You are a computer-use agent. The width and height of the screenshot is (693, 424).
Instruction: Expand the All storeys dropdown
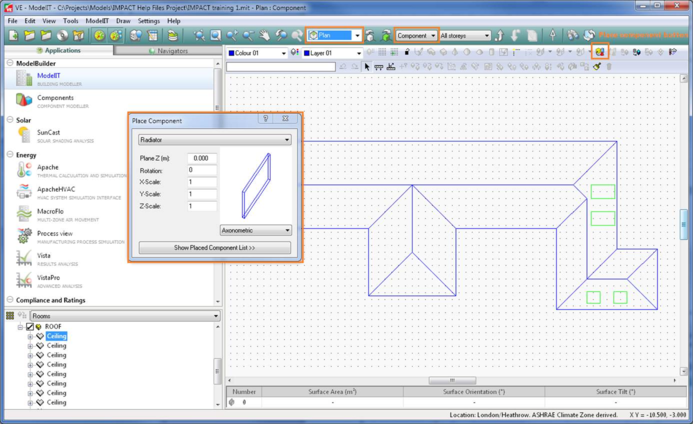[465, 36]
